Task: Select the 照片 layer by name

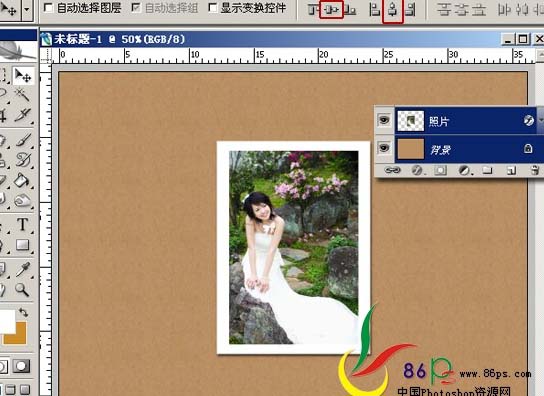Action: pos(439,121)
